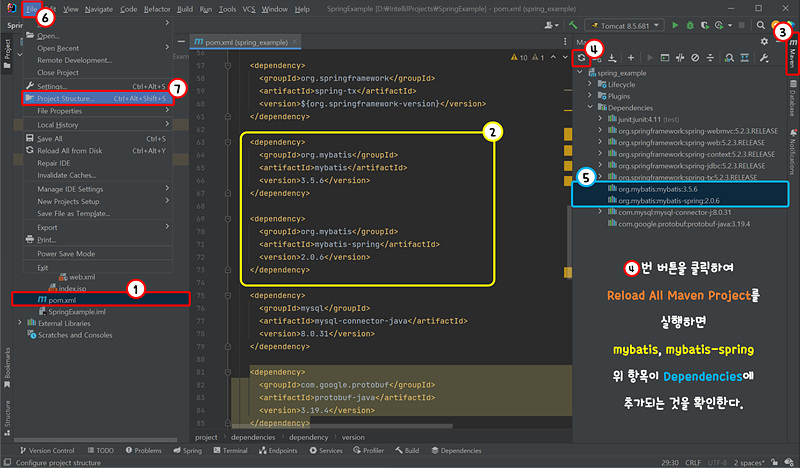
Task: Hide the Project tool window minus icon
Action: point(181,41)
